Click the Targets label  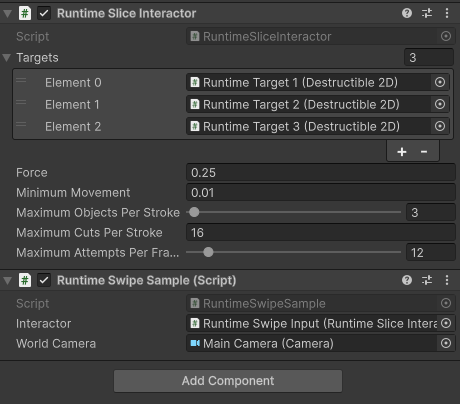37,57
